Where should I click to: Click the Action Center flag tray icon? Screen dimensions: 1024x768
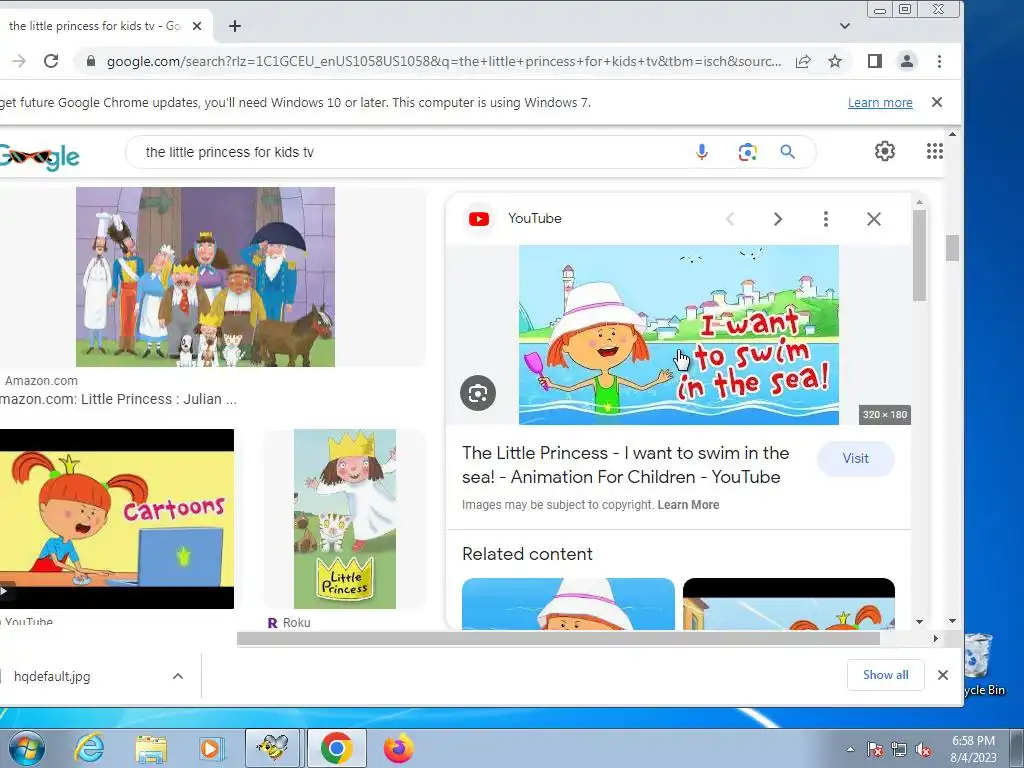pos(874,750)
